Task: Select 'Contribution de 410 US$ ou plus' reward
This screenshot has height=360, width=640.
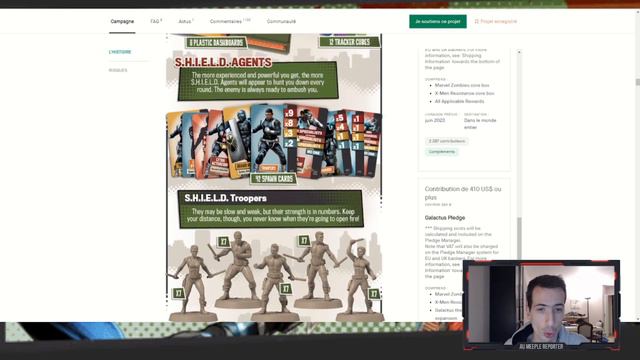Action: (463, 193)
